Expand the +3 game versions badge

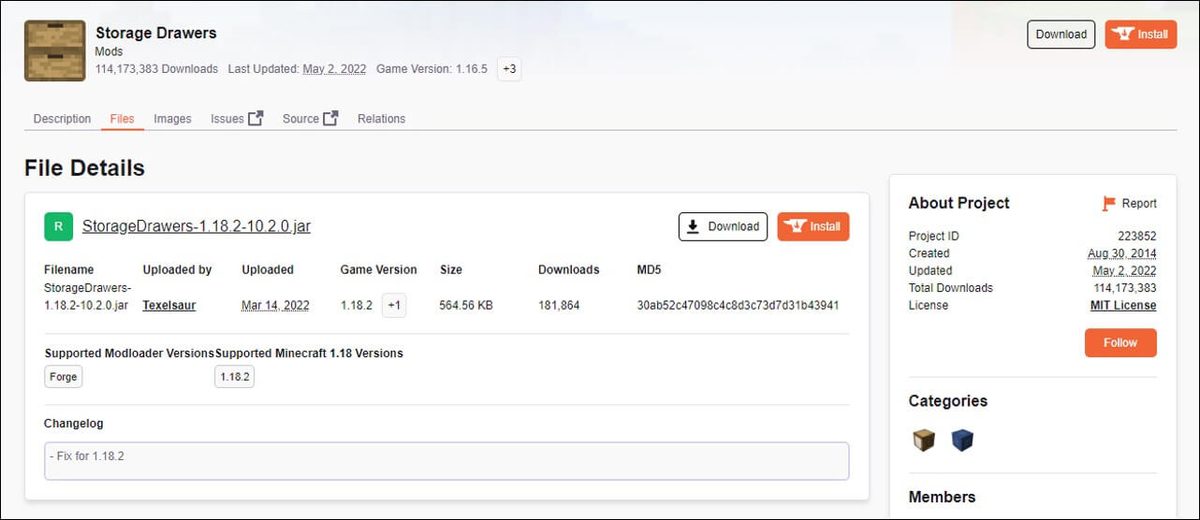[x=509, y=69]
